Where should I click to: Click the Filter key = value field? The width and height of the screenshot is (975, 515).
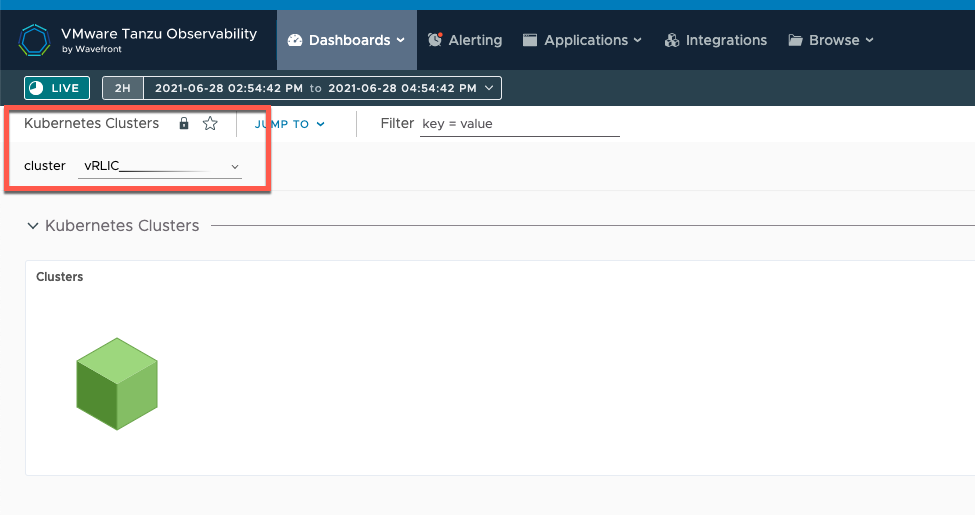520,124
